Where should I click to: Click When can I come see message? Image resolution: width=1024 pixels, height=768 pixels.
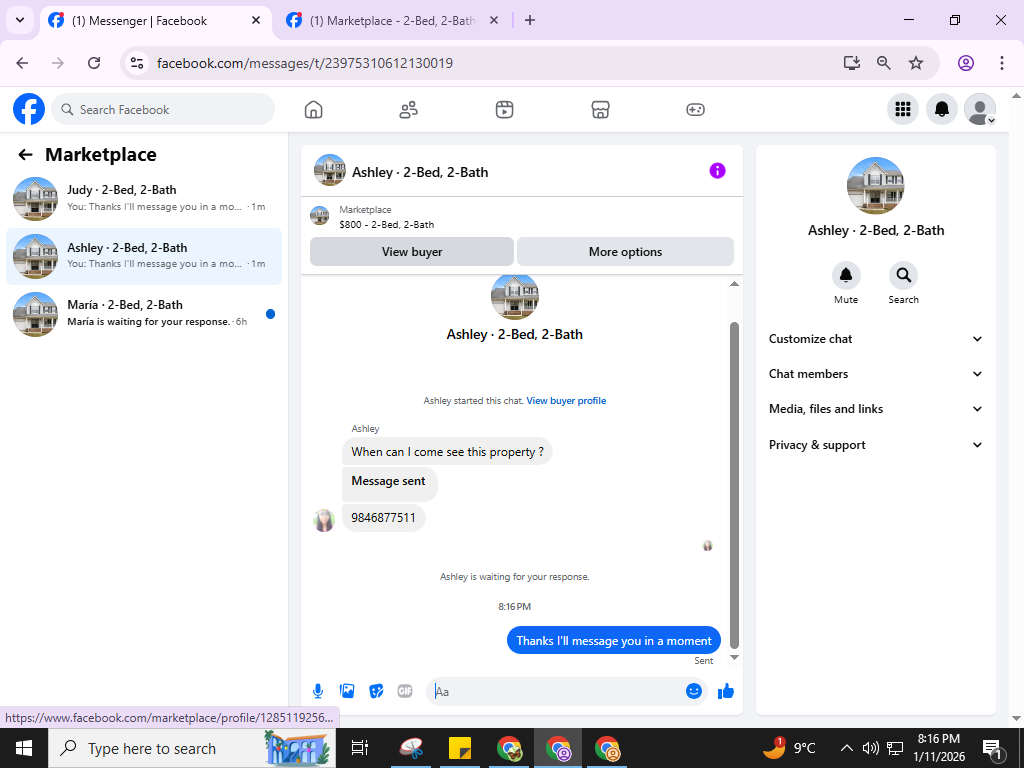click(x=447, y=452)
